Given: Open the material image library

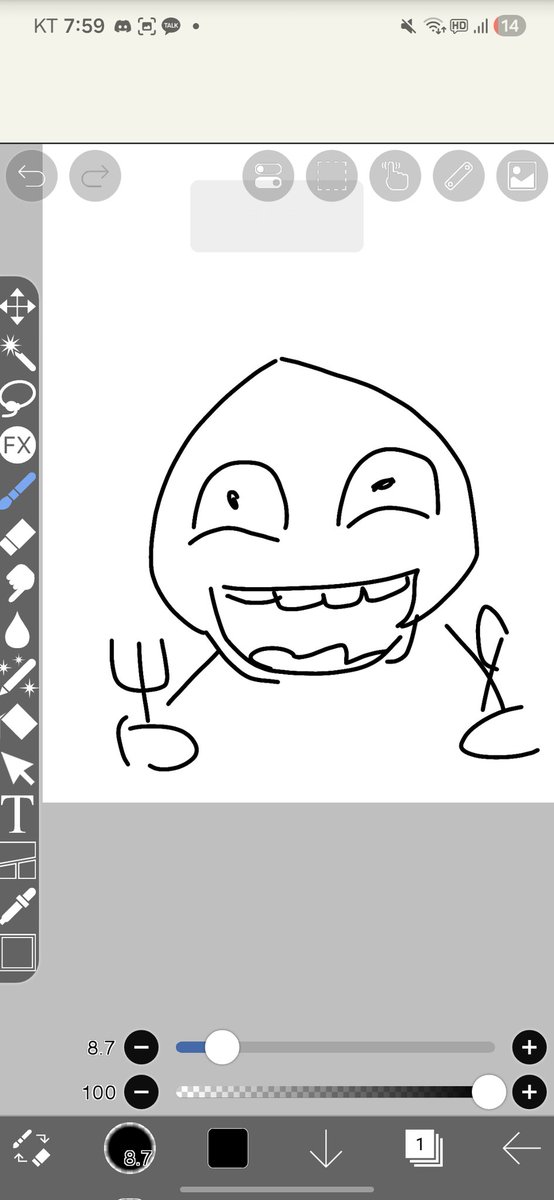Looking at the screenshot, I should point(522,176).
